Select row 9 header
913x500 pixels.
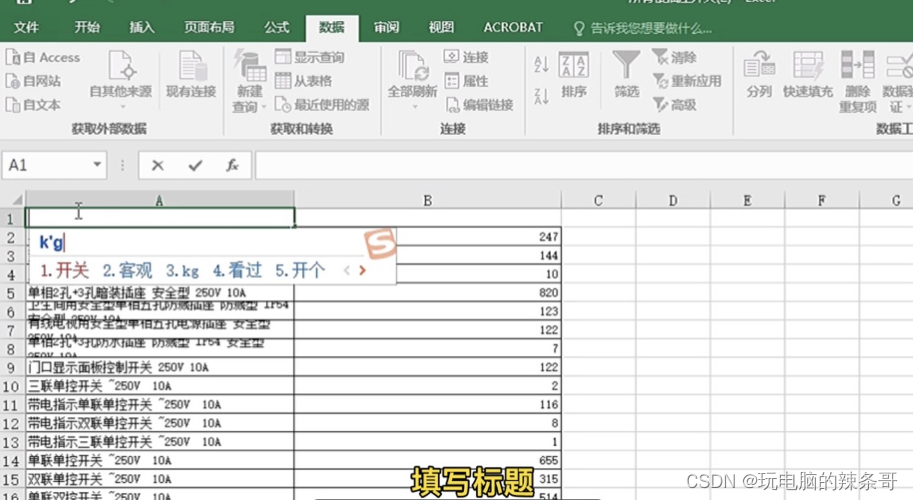[x=12, y=367]
